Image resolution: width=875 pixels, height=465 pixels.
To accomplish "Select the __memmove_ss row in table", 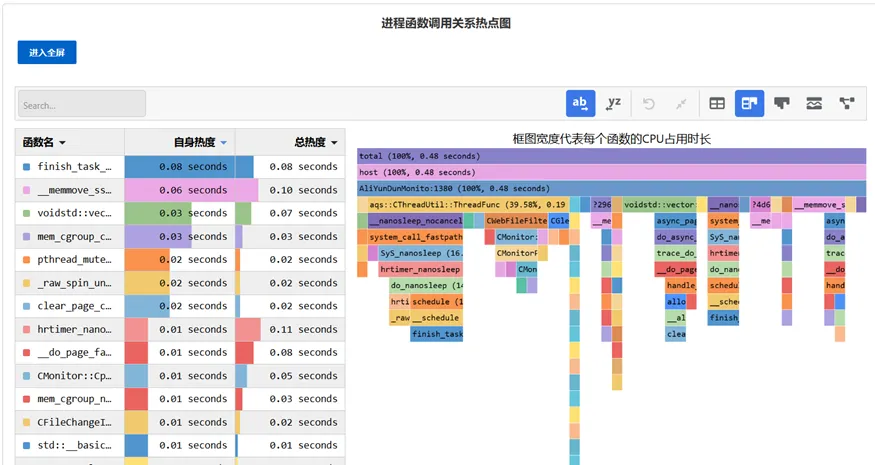I will [x=180, y=190].
